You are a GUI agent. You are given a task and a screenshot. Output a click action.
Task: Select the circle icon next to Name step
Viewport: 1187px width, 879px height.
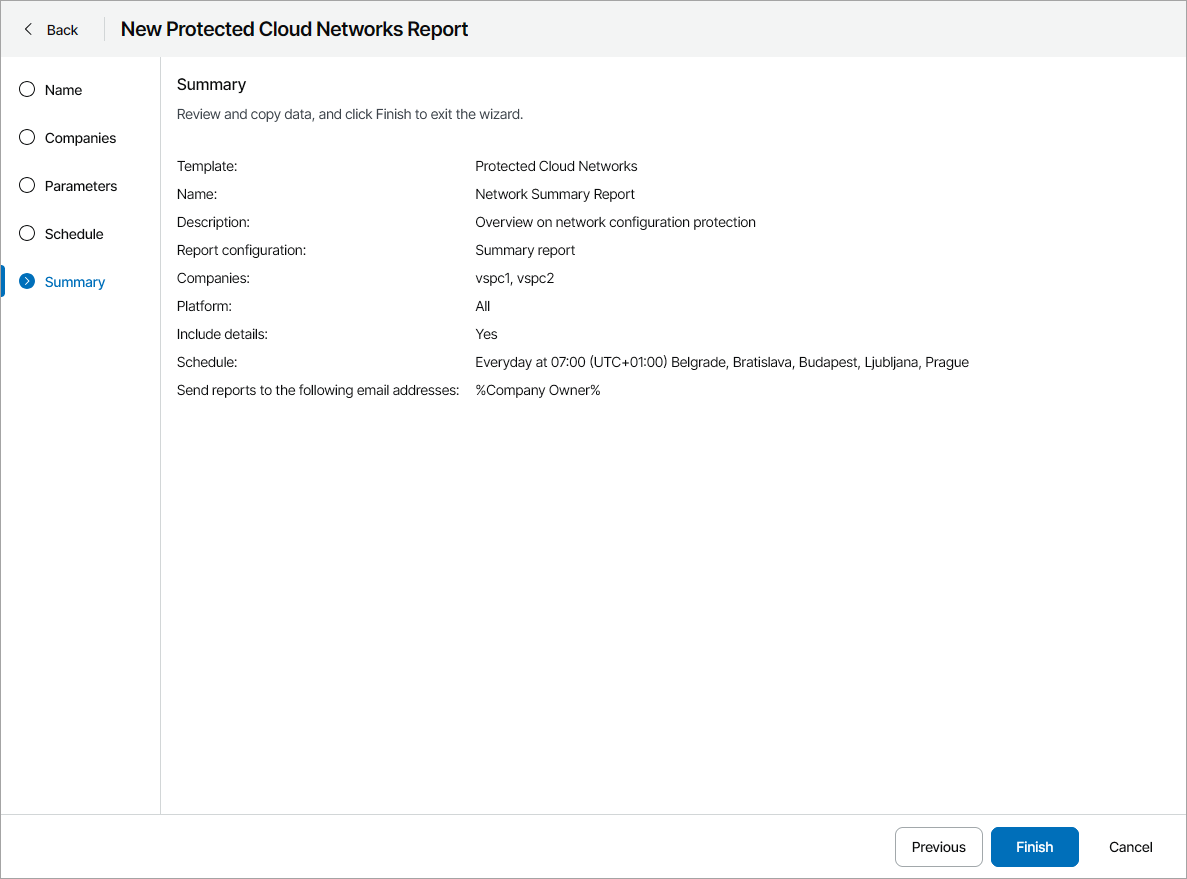[x=26, y=89]
